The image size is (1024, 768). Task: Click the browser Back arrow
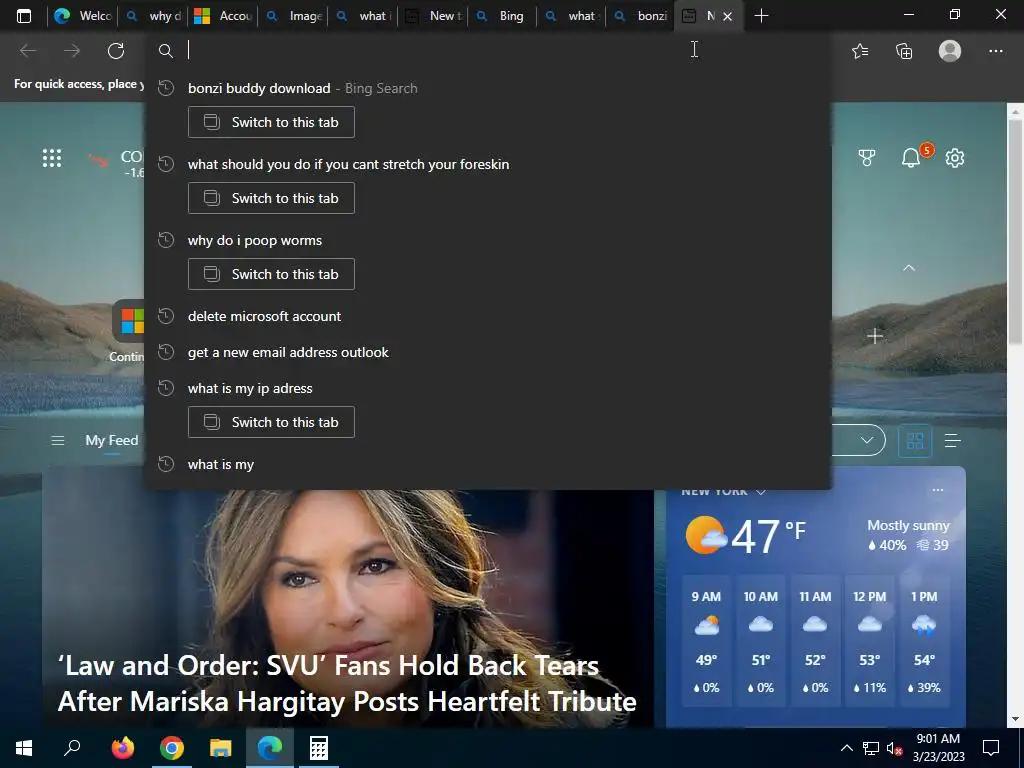coord(28,50)
